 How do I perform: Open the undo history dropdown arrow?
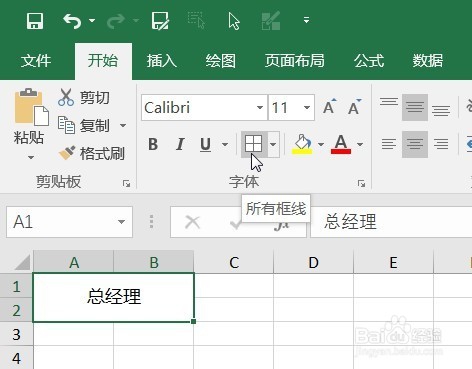[92, 21]
